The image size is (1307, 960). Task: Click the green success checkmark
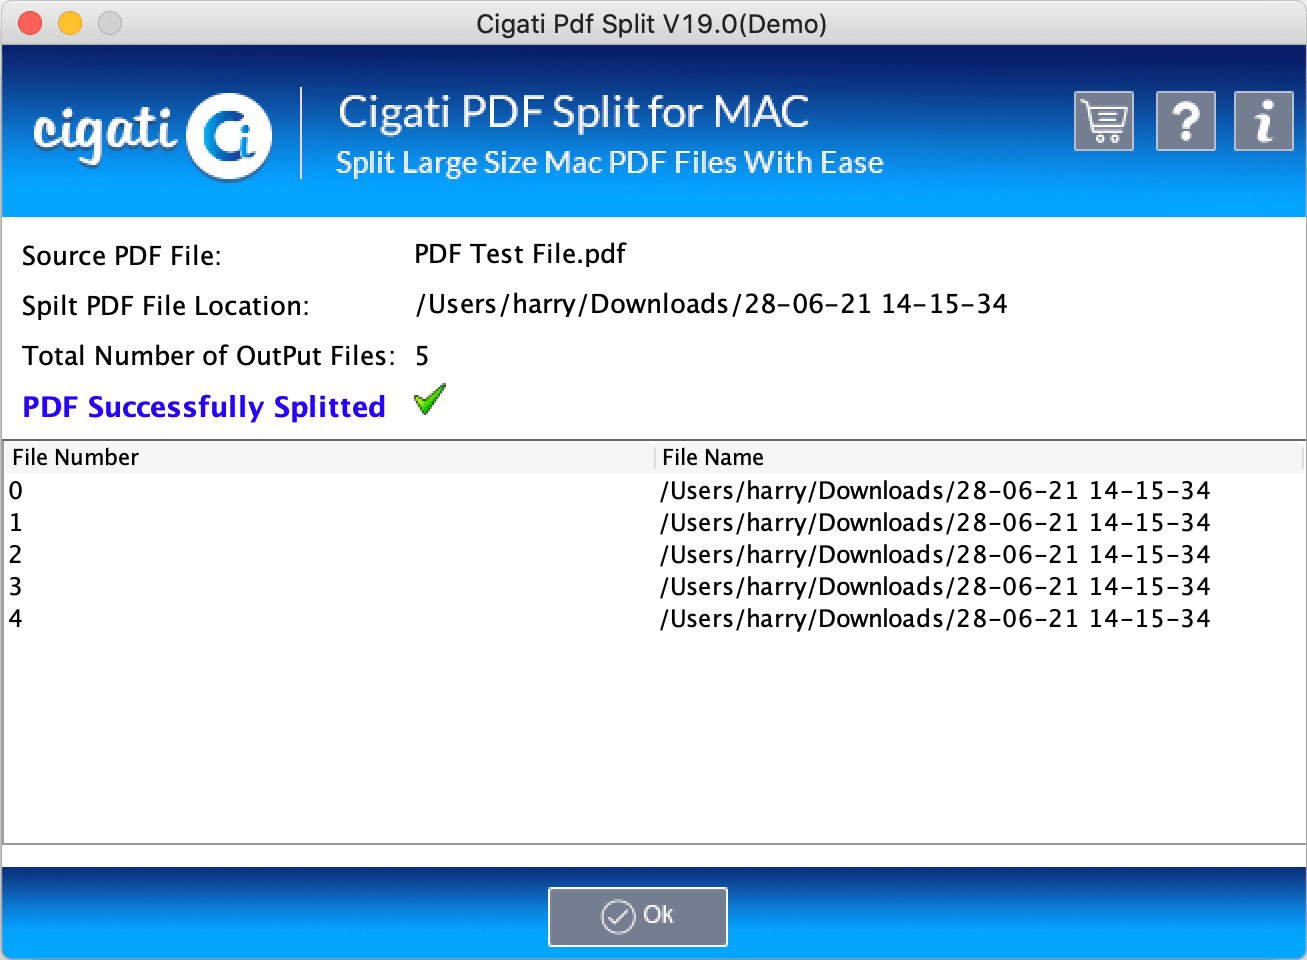click(x=429, y=400)
